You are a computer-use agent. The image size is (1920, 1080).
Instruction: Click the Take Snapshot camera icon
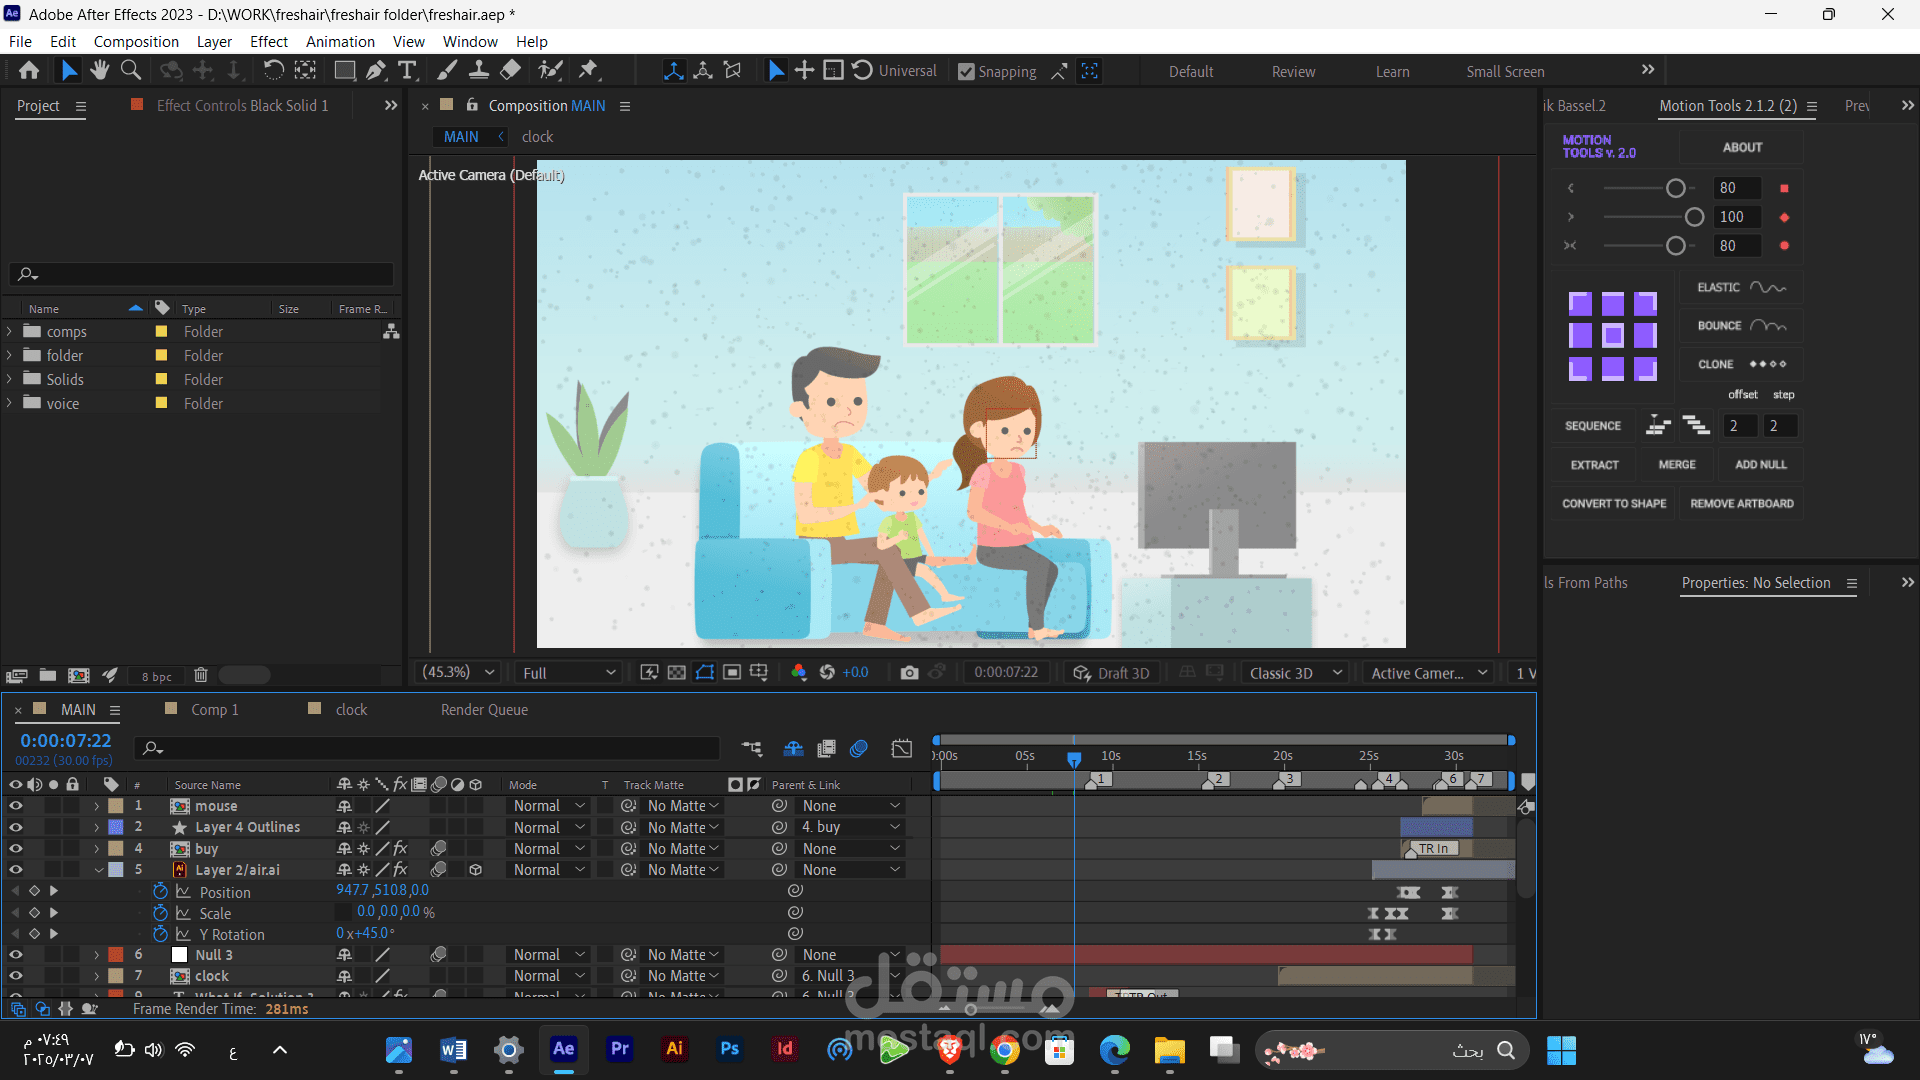click(x=908, y=673)
